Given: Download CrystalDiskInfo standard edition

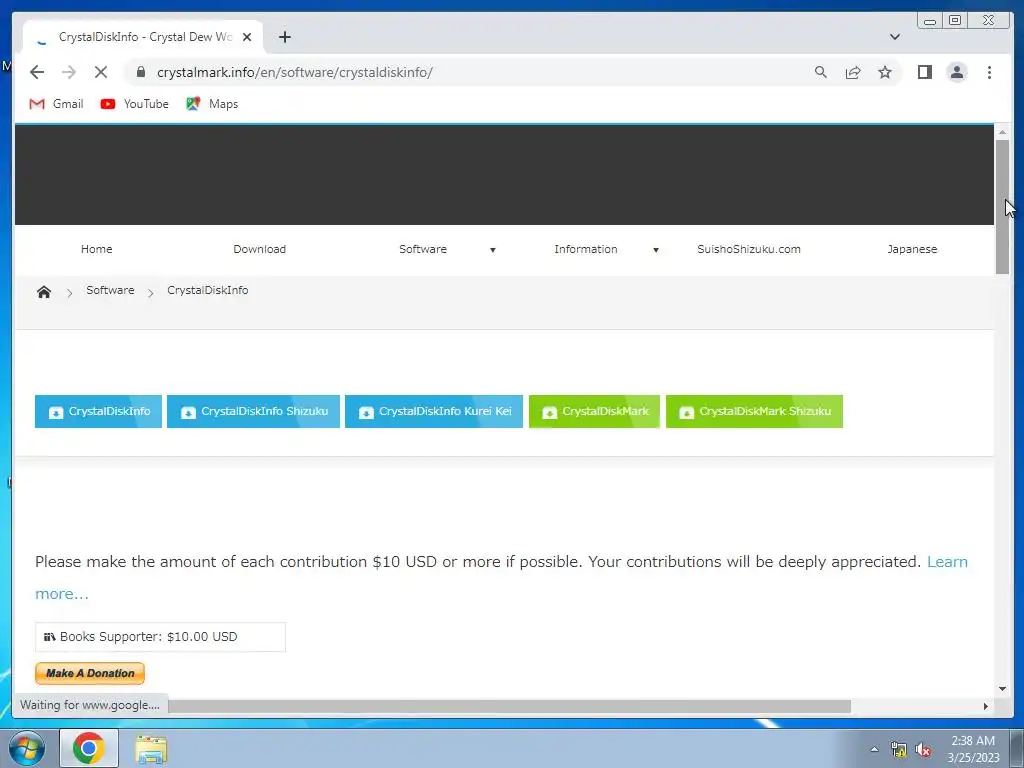Looking at the screenshot, I should point(98,411).
